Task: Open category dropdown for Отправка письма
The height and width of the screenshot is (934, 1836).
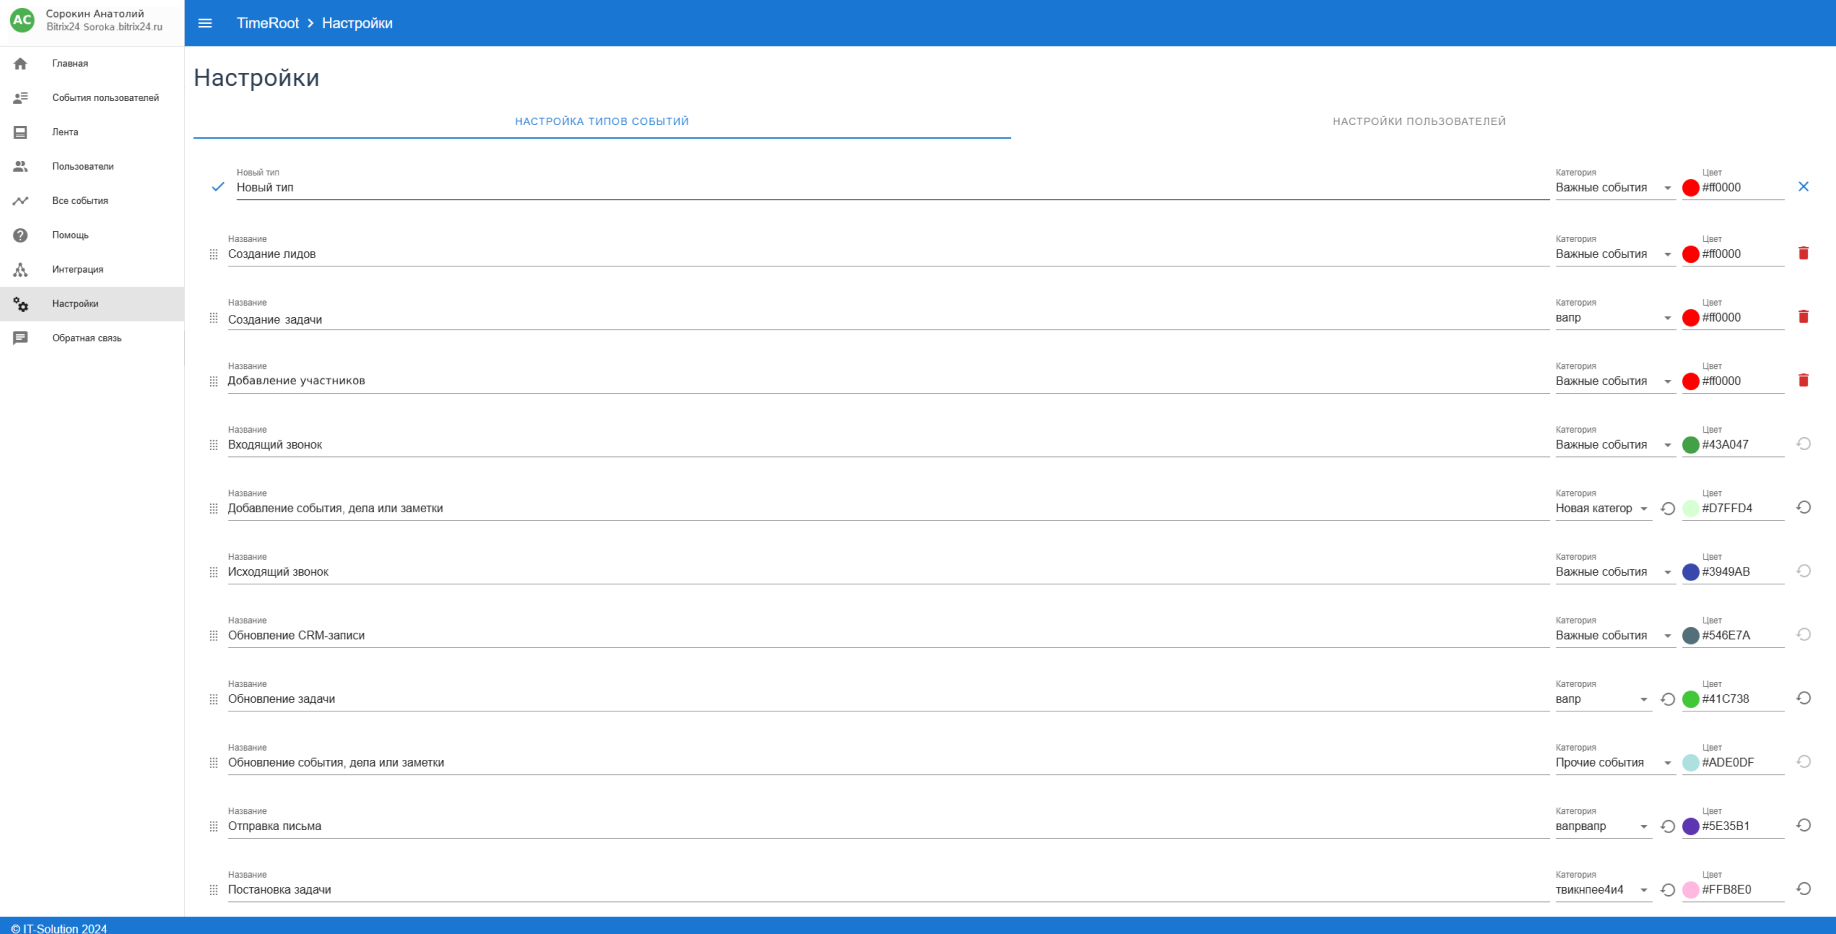Action: point(1602,827)
